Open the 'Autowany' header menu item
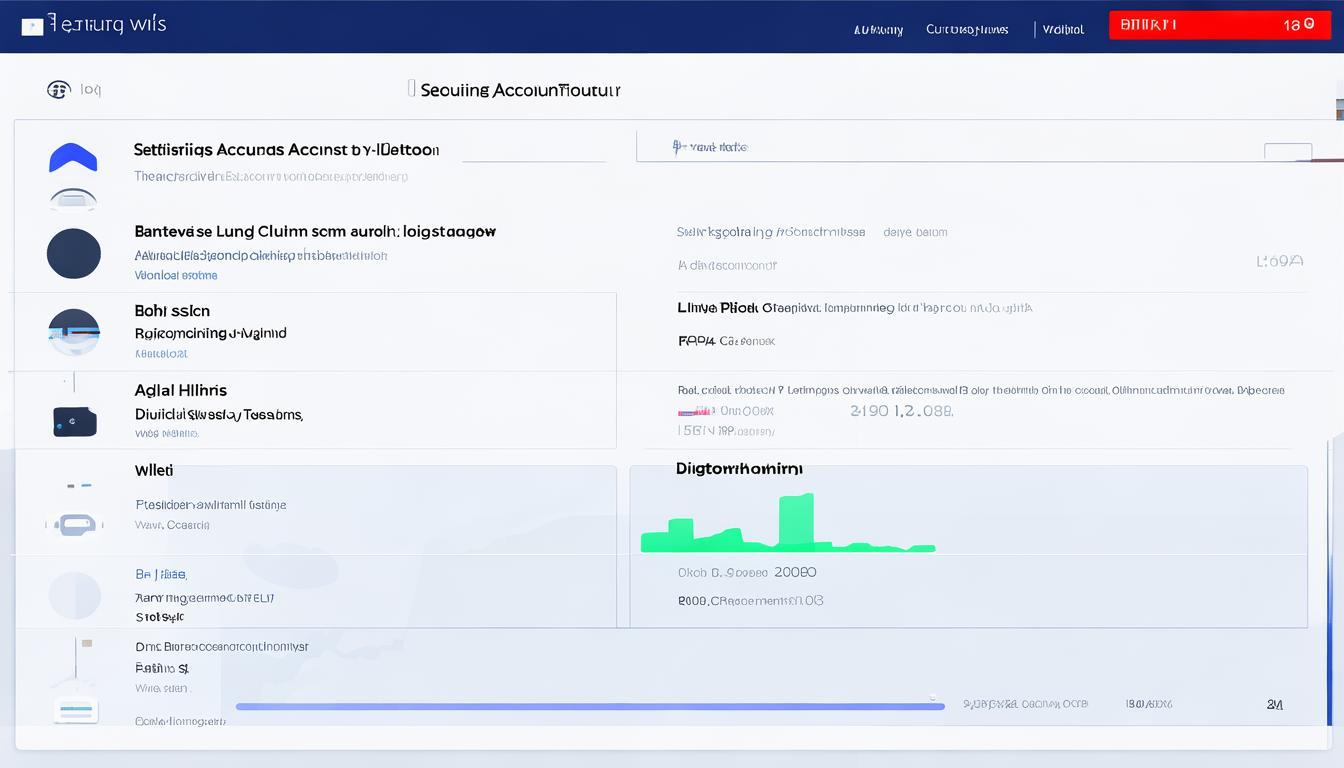Viewport: 1344px width, 768px height. coord(878,30)
